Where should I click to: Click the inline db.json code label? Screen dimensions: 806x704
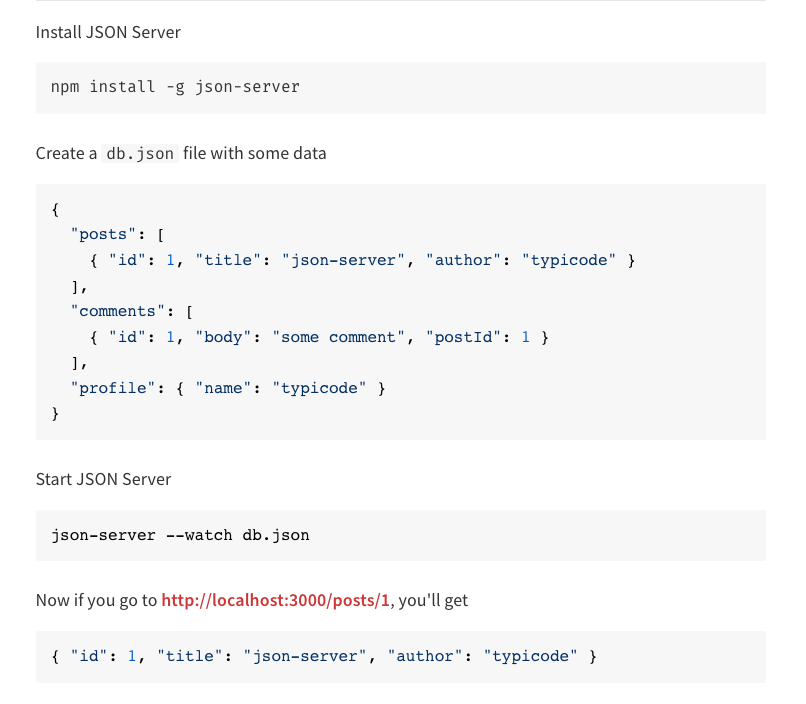point(140,154)
